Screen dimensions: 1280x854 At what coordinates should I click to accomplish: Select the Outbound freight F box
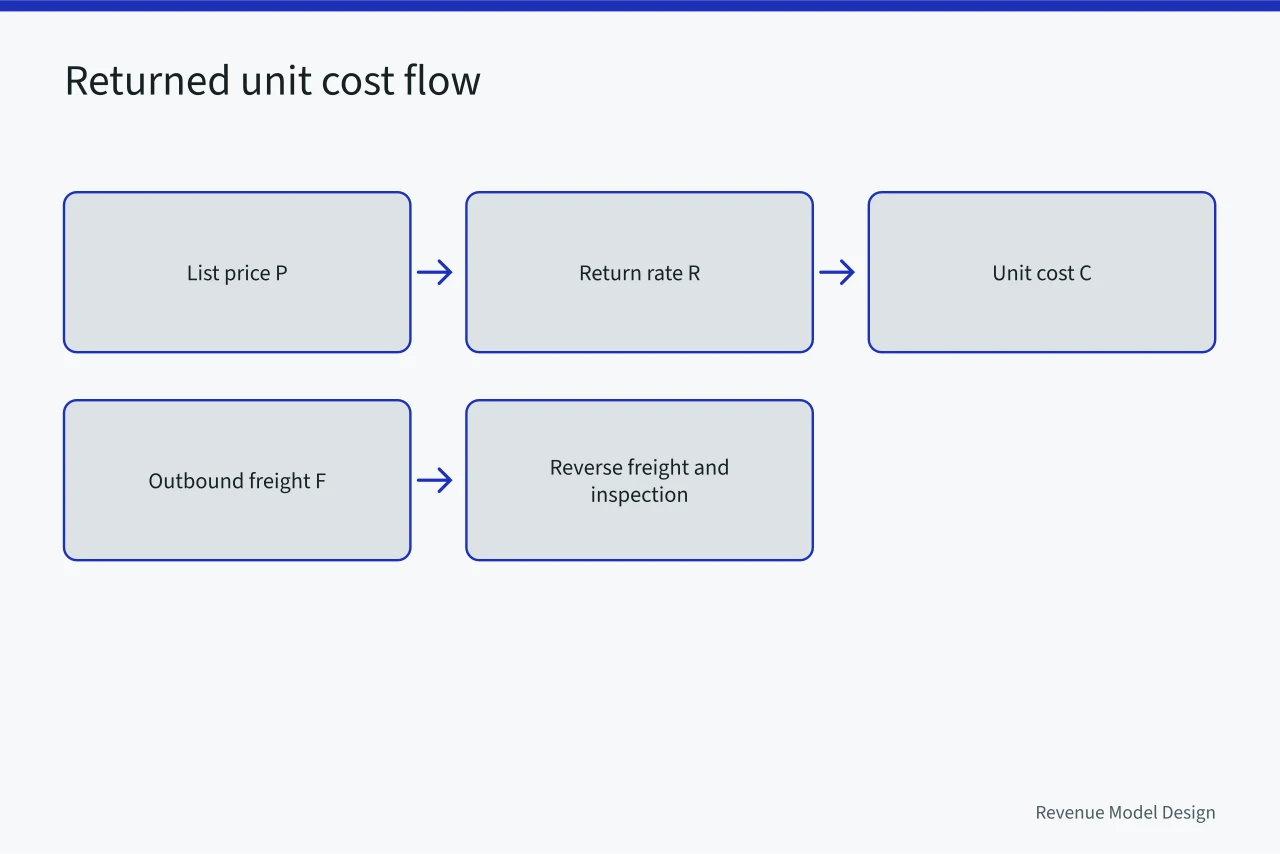tap(237, 480)
